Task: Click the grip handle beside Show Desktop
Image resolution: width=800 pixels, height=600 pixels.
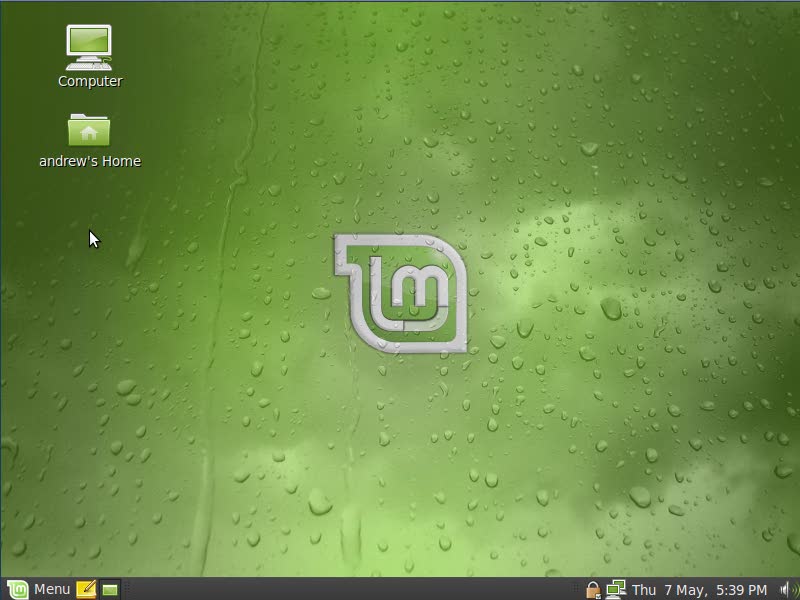Action: tap(128, 589)
